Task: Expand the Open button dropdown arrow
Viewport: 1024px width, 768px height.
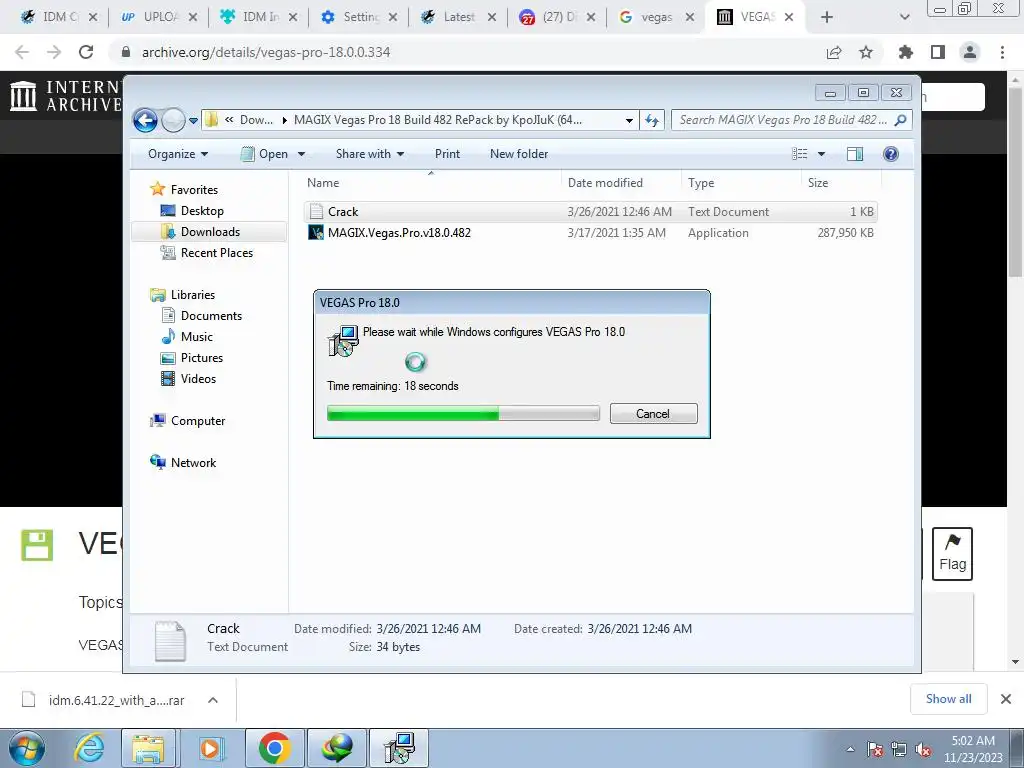Action: (301, 154)
